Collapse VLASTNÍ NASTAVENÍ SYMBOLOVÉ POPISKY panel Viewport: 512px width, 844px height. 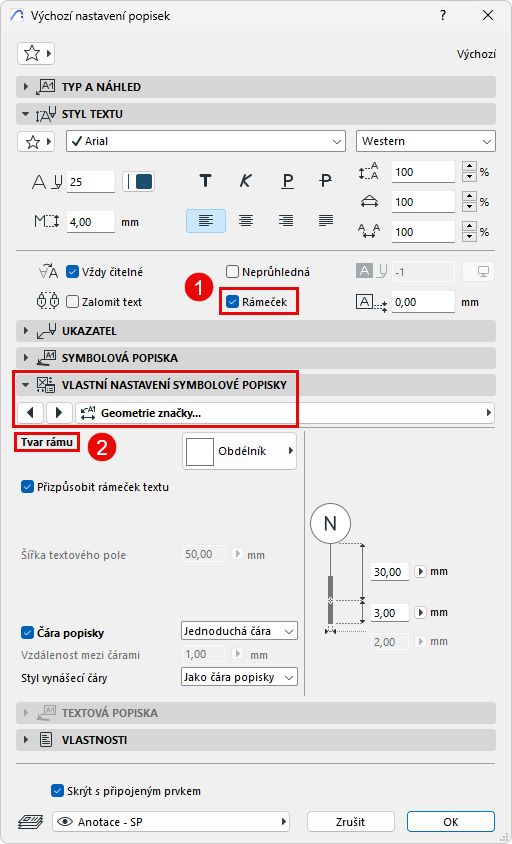pos(256,385)
